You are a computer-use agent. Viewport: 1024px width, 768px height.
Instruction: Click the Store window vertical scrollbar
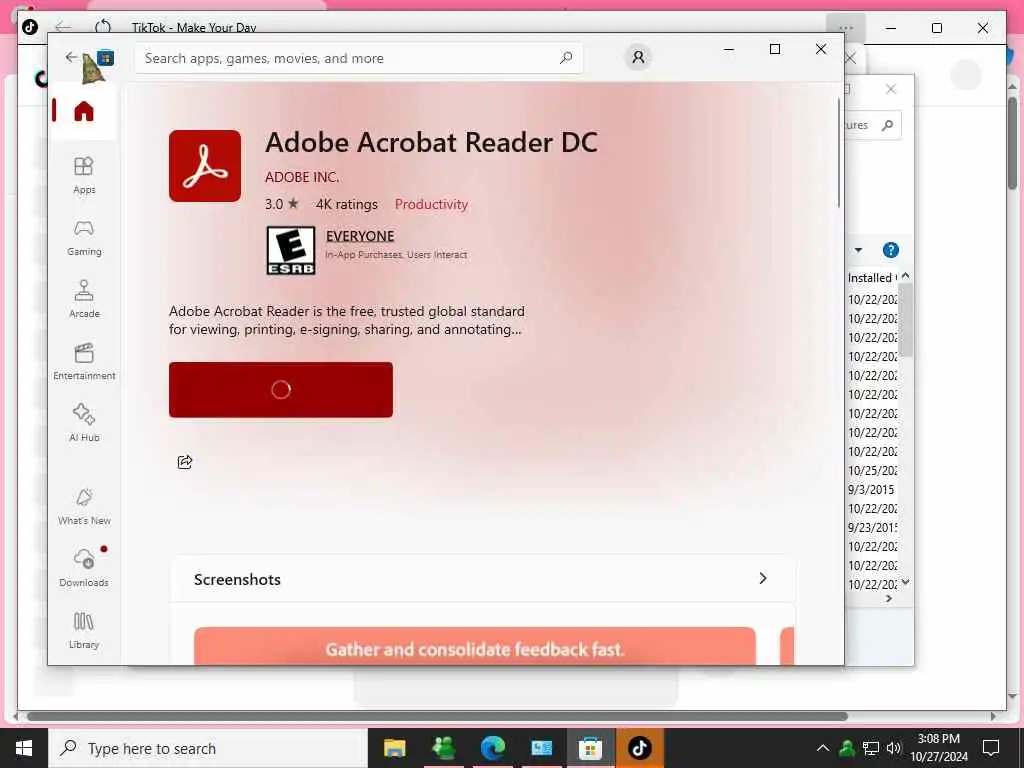click(839, 153)
